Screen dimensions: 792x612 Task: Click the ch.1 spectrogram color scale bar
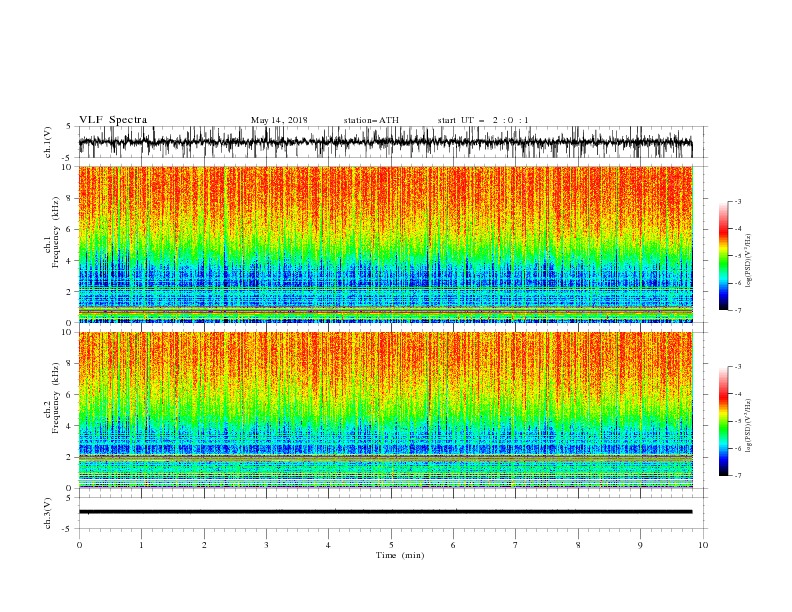(x=723, y=256)
